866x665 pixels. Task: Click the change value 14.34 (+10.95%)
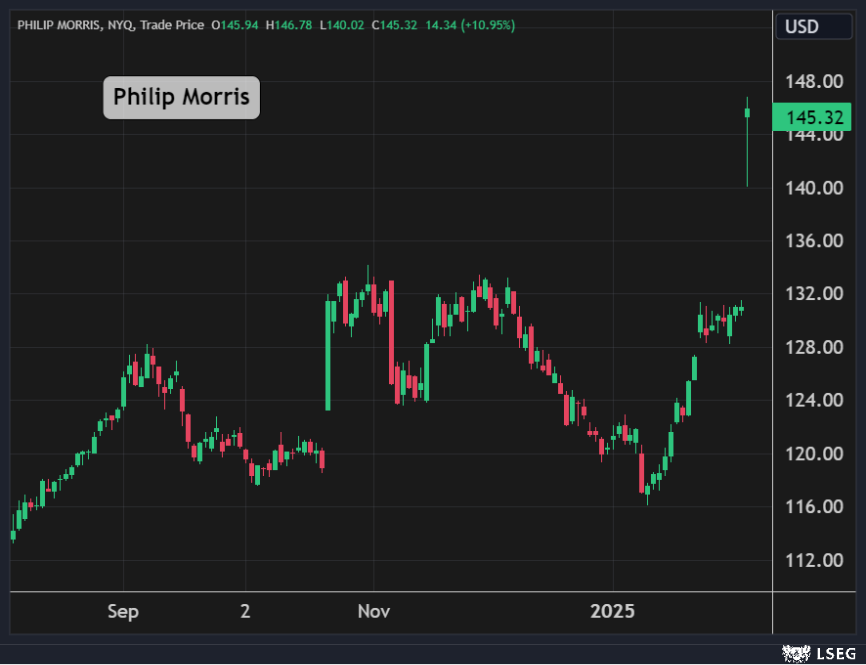(470, 25)
